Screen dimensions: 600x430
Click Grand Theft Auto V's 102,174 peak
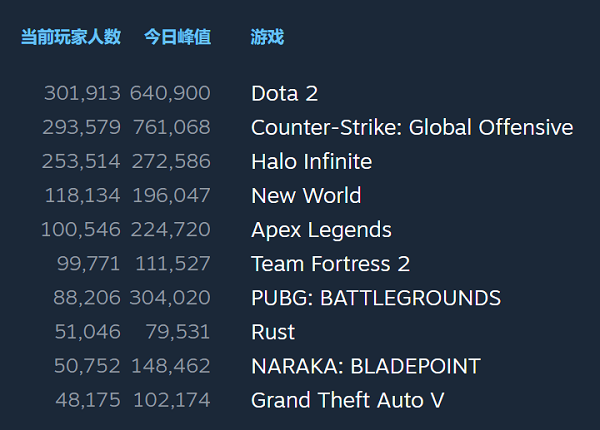click(x=170, y=400)
